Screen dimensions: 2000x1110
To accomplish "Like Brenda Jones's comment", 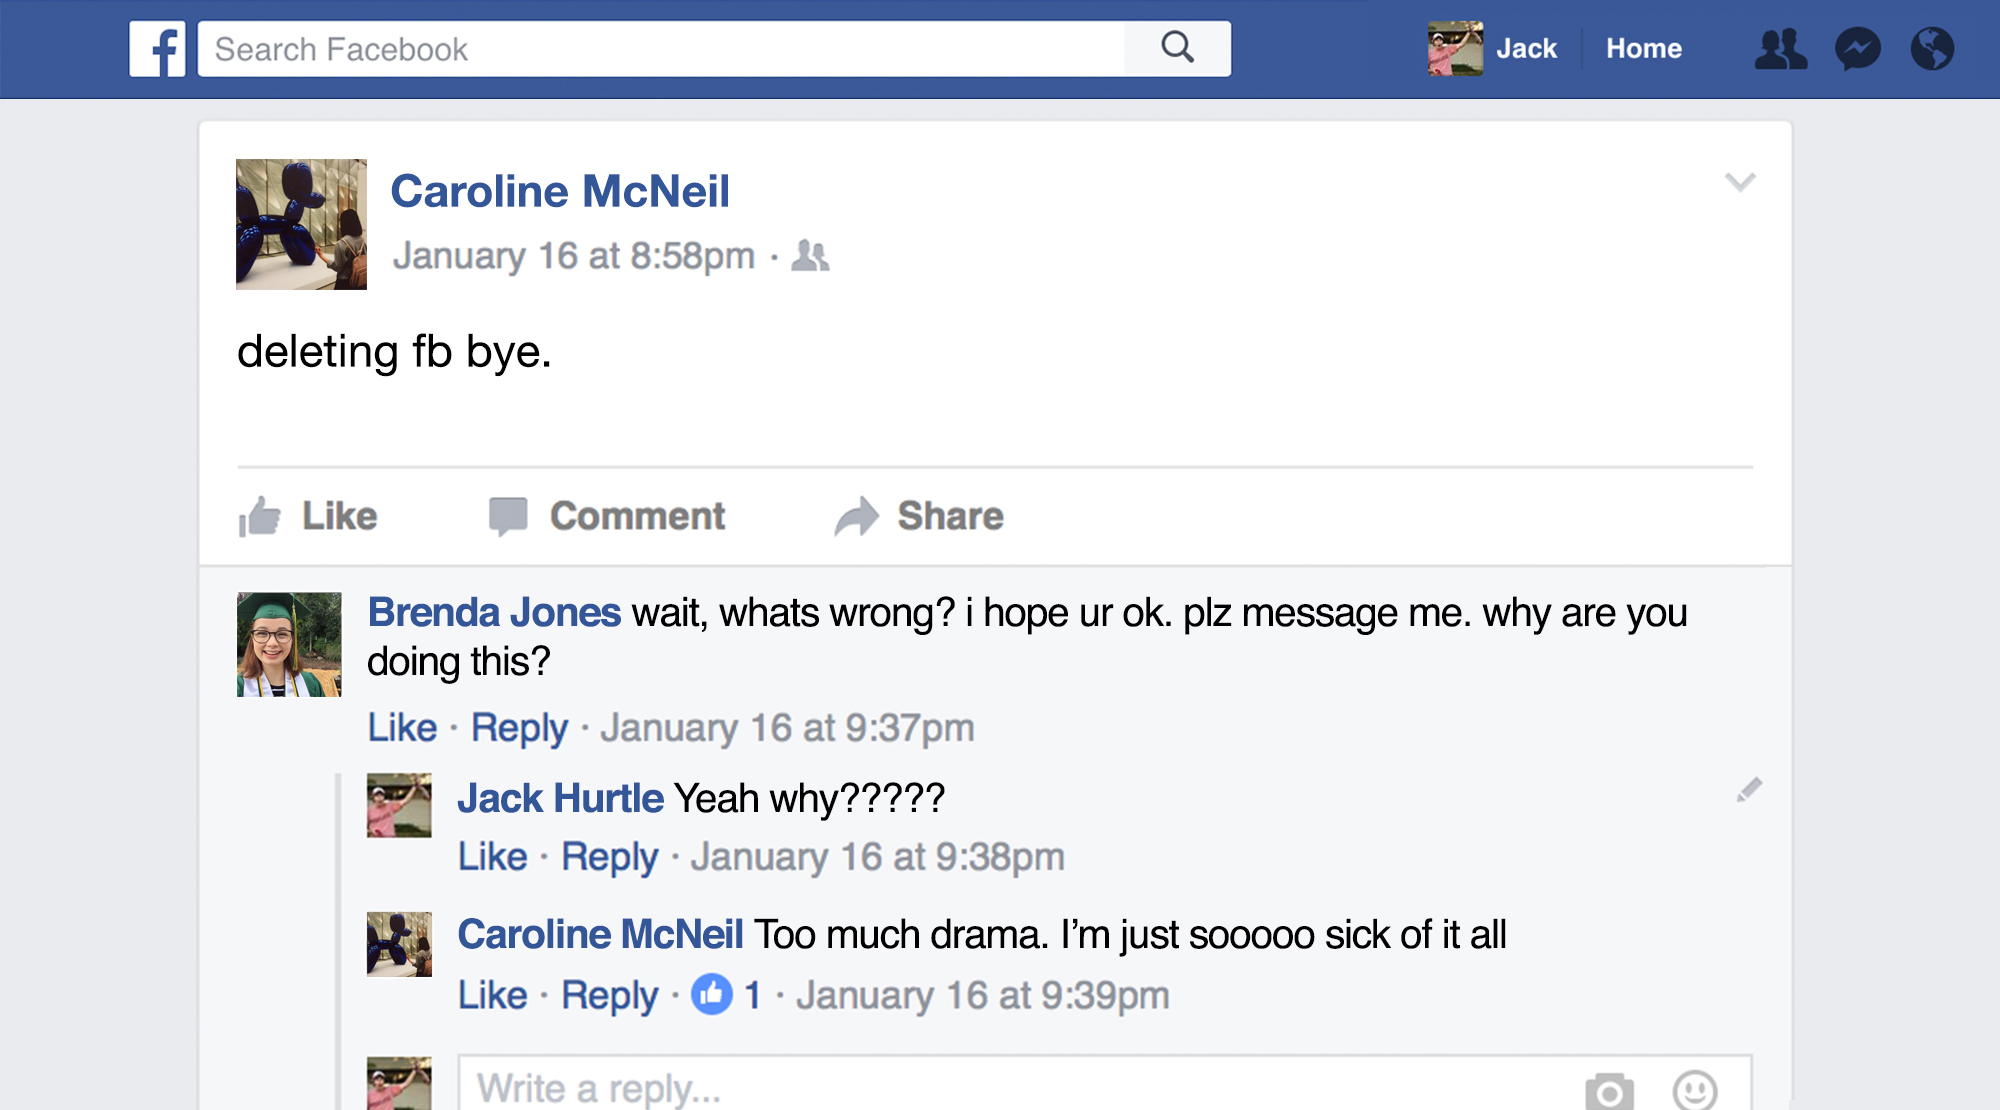I will [402, 728].
